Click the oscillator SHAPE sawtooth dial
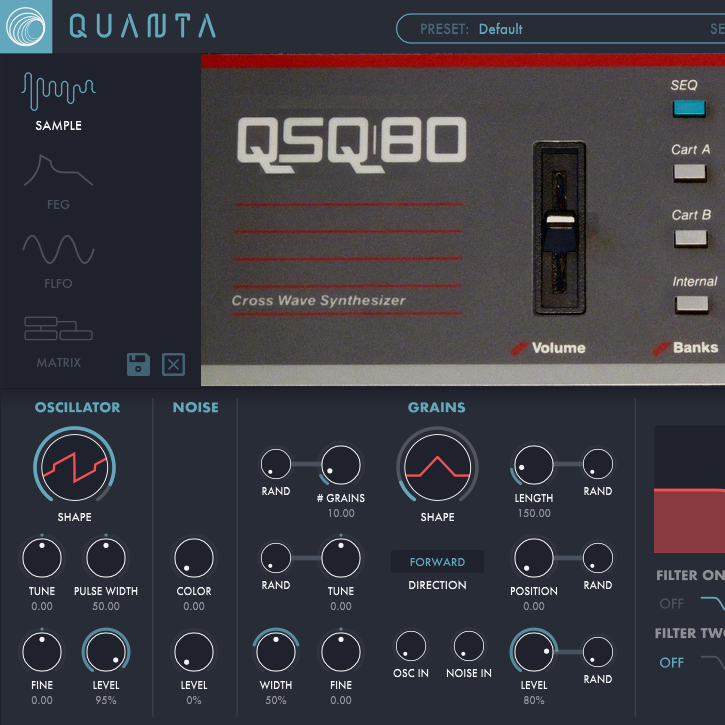 tap(74, 467)
